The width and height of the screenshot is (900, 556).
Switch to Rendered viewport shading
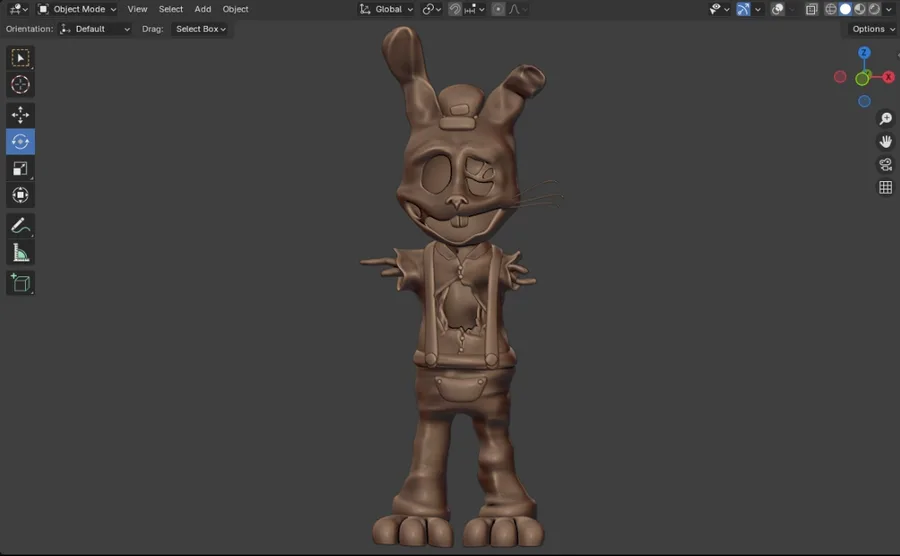tap(874, 9)
